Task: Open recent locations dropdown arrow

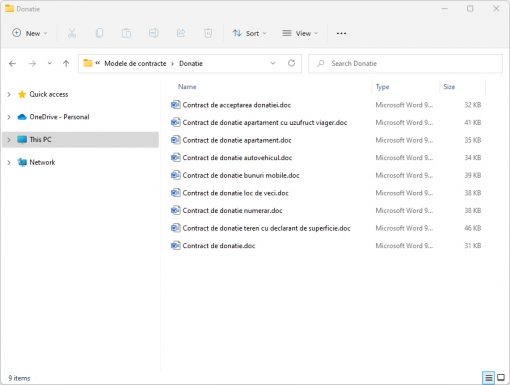Action: coord(49,63)
